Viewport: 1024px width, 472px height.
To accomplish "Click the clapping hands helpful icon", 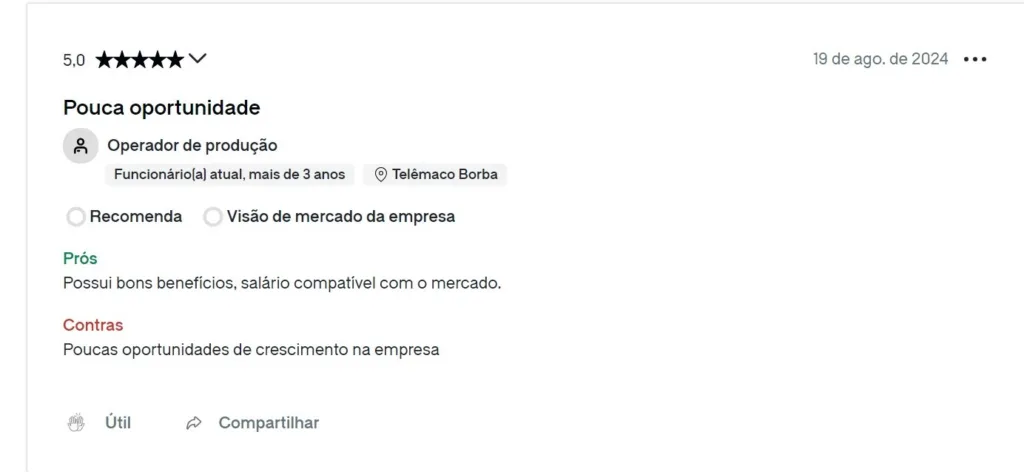I will click(x=76, y=423).
